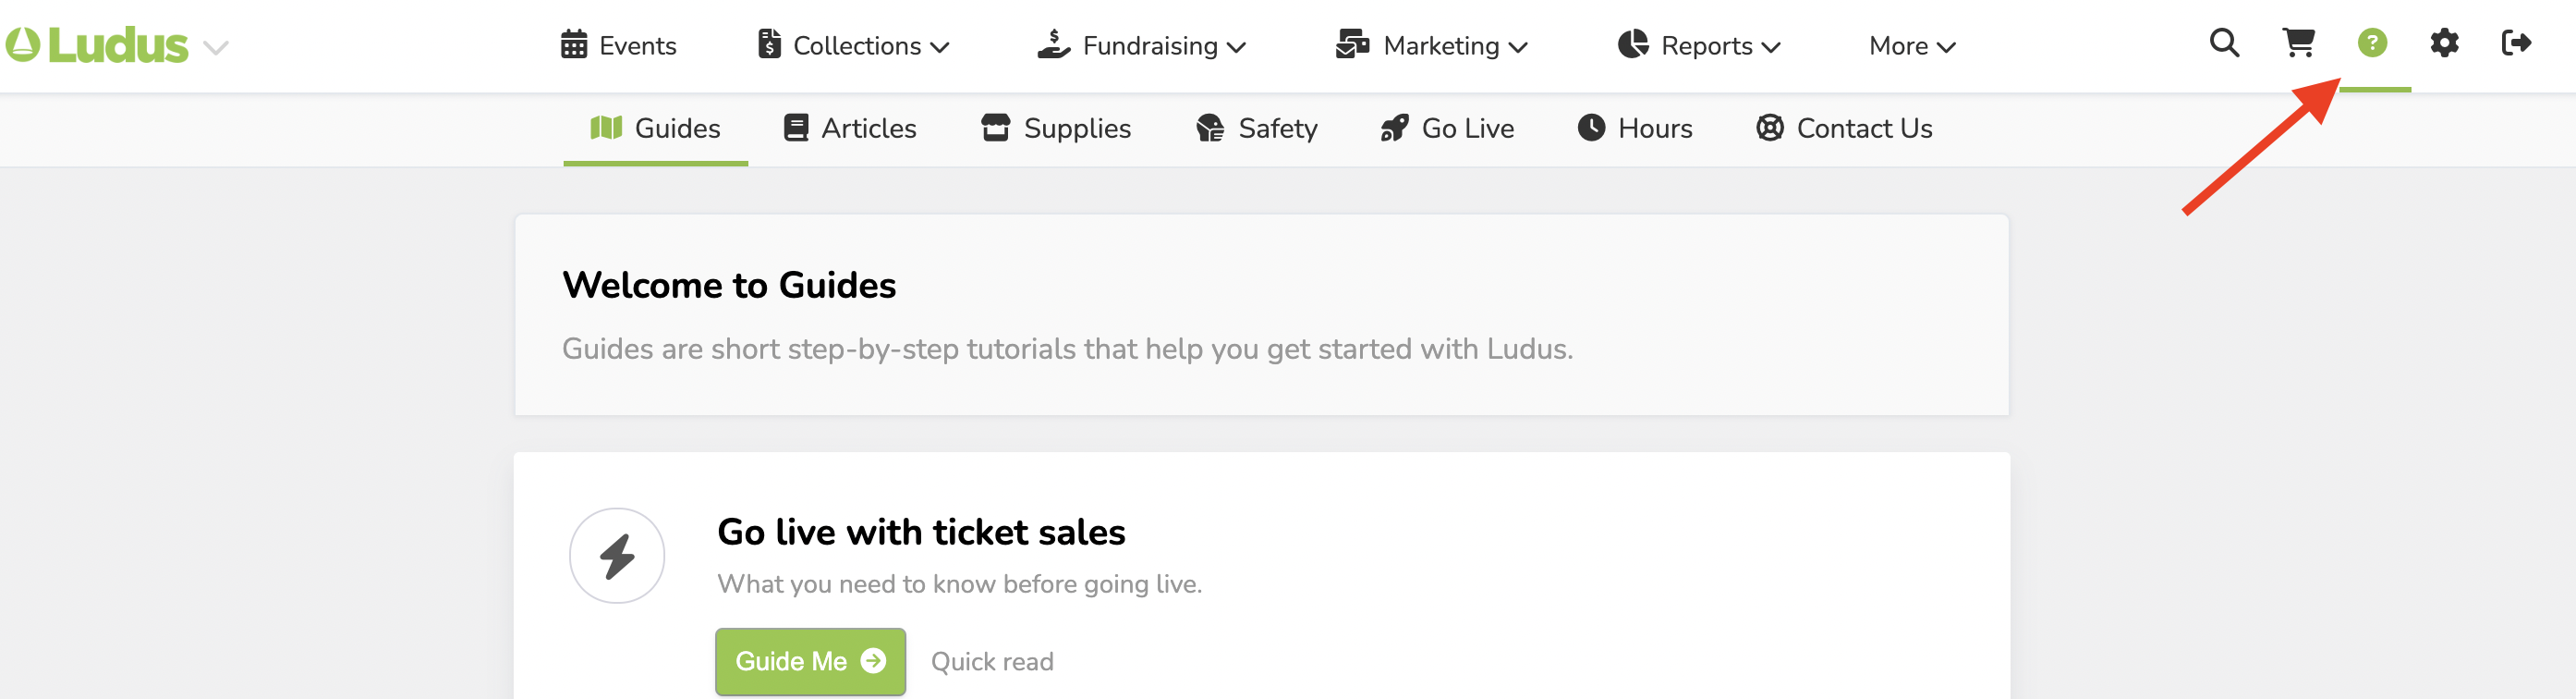Image resolution: width=2576 pixels, height=699 pixels.
Task: Click the search magnifier icon
Action: [2223, 43]
